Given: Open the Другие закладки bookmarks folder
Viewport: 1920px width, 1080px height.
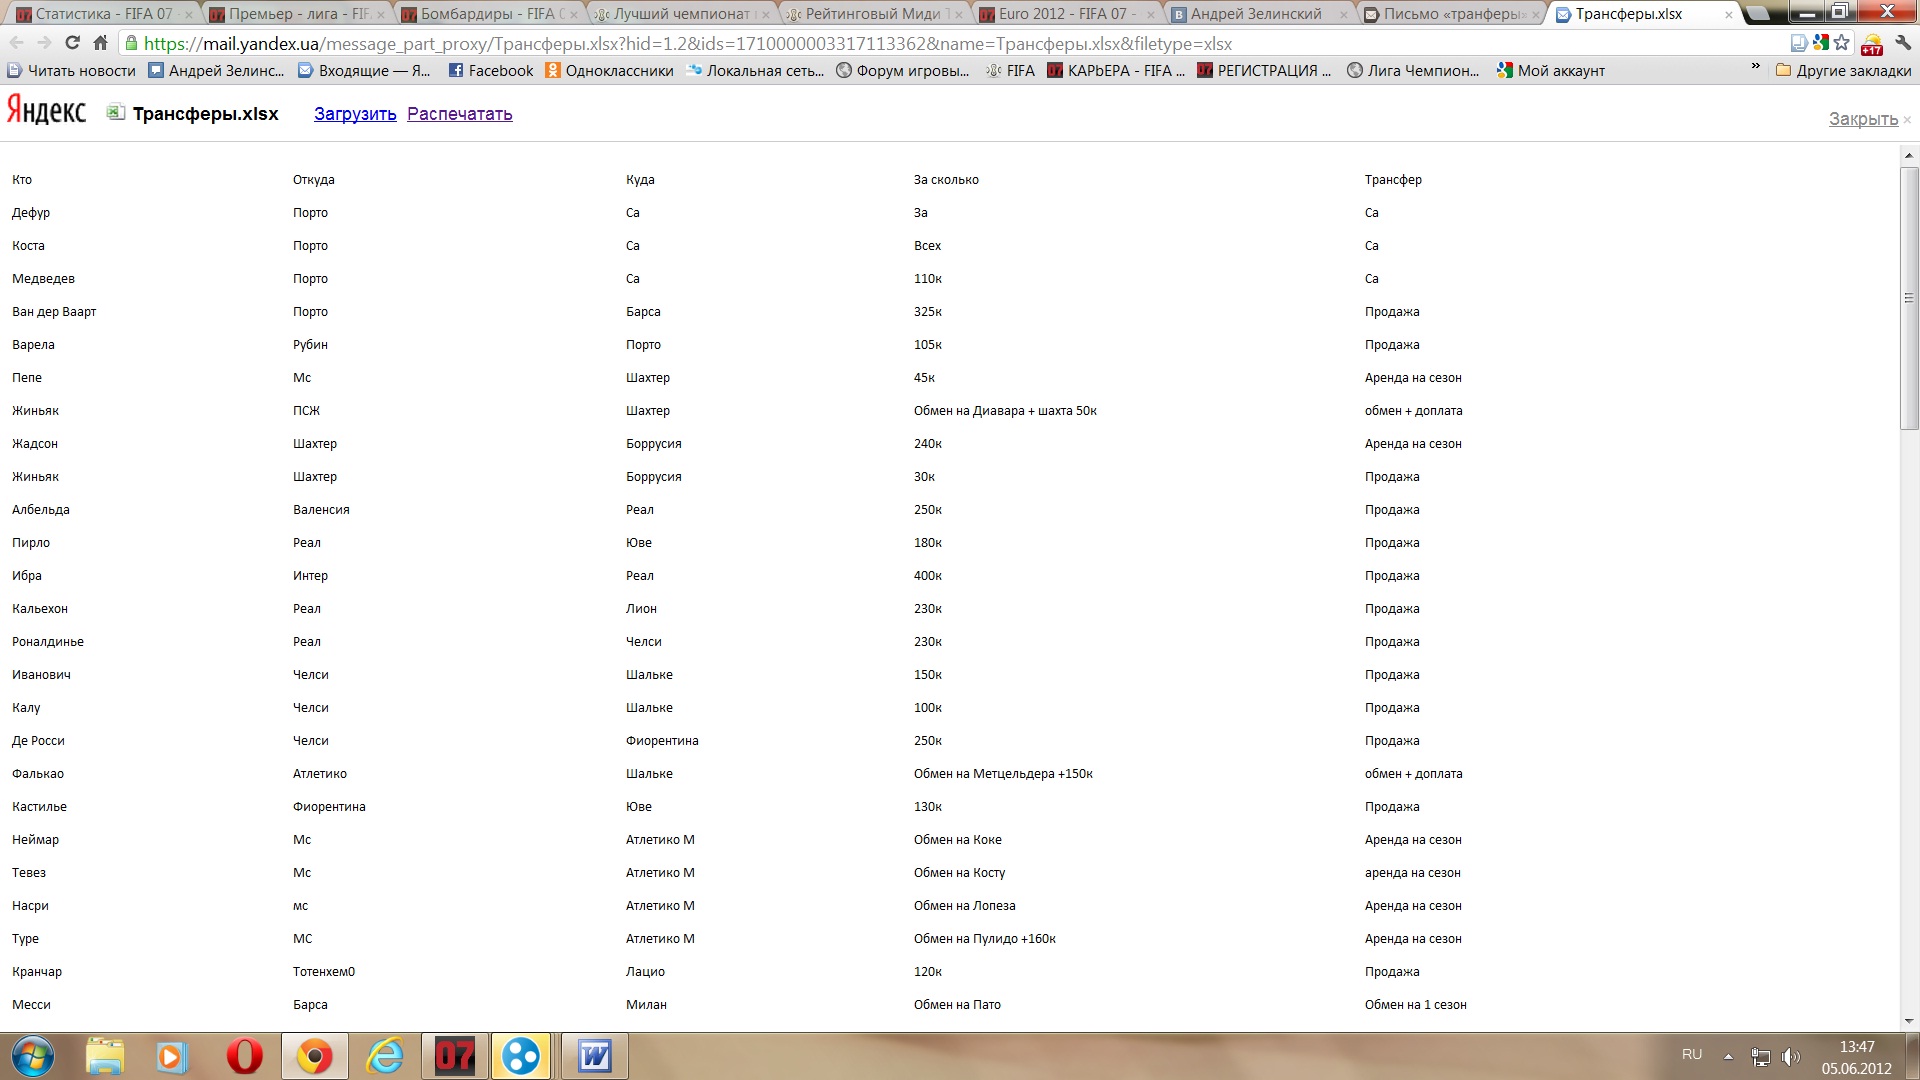Looking at the screenshot, I should tap(1844, 70).
